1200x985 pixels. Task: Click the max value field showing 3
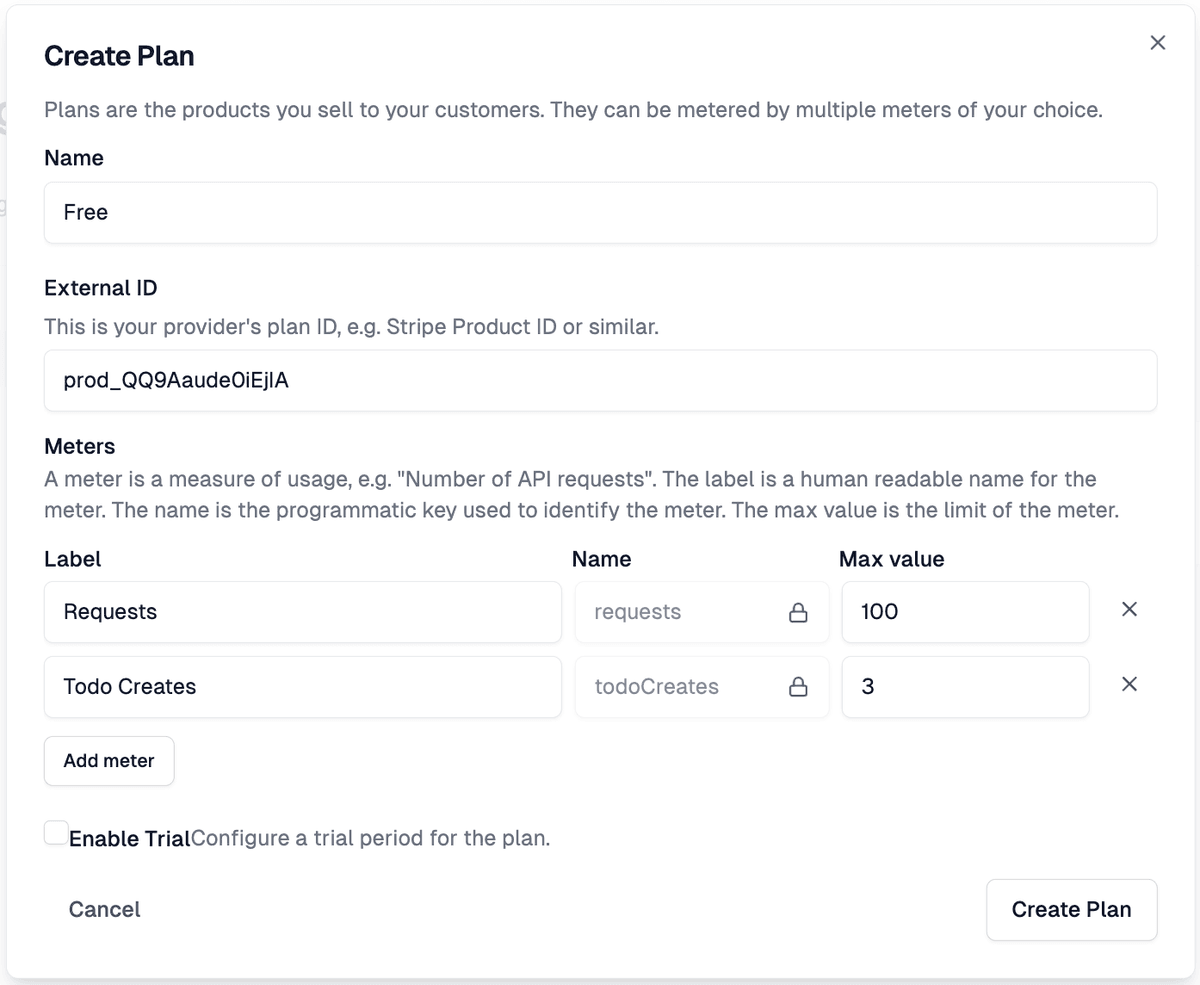[960, 687]
